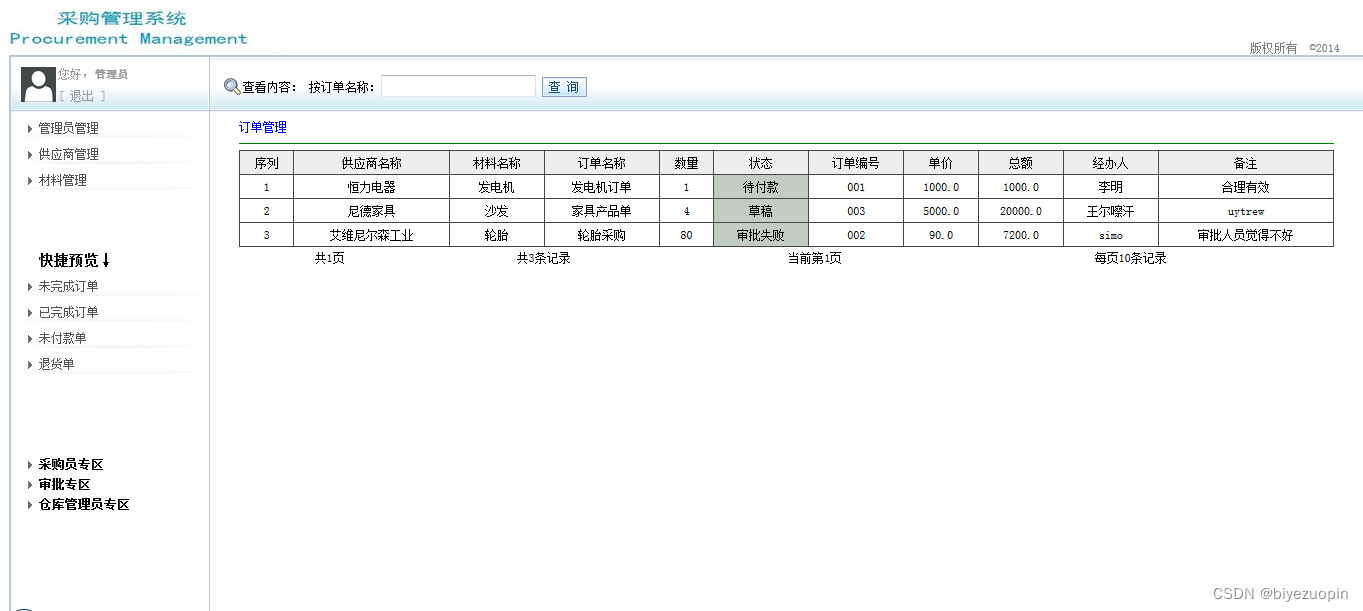Viewport: 1363px width, 611px height.
Task: Click material cell 轮胎
Action: pos(497,235)
